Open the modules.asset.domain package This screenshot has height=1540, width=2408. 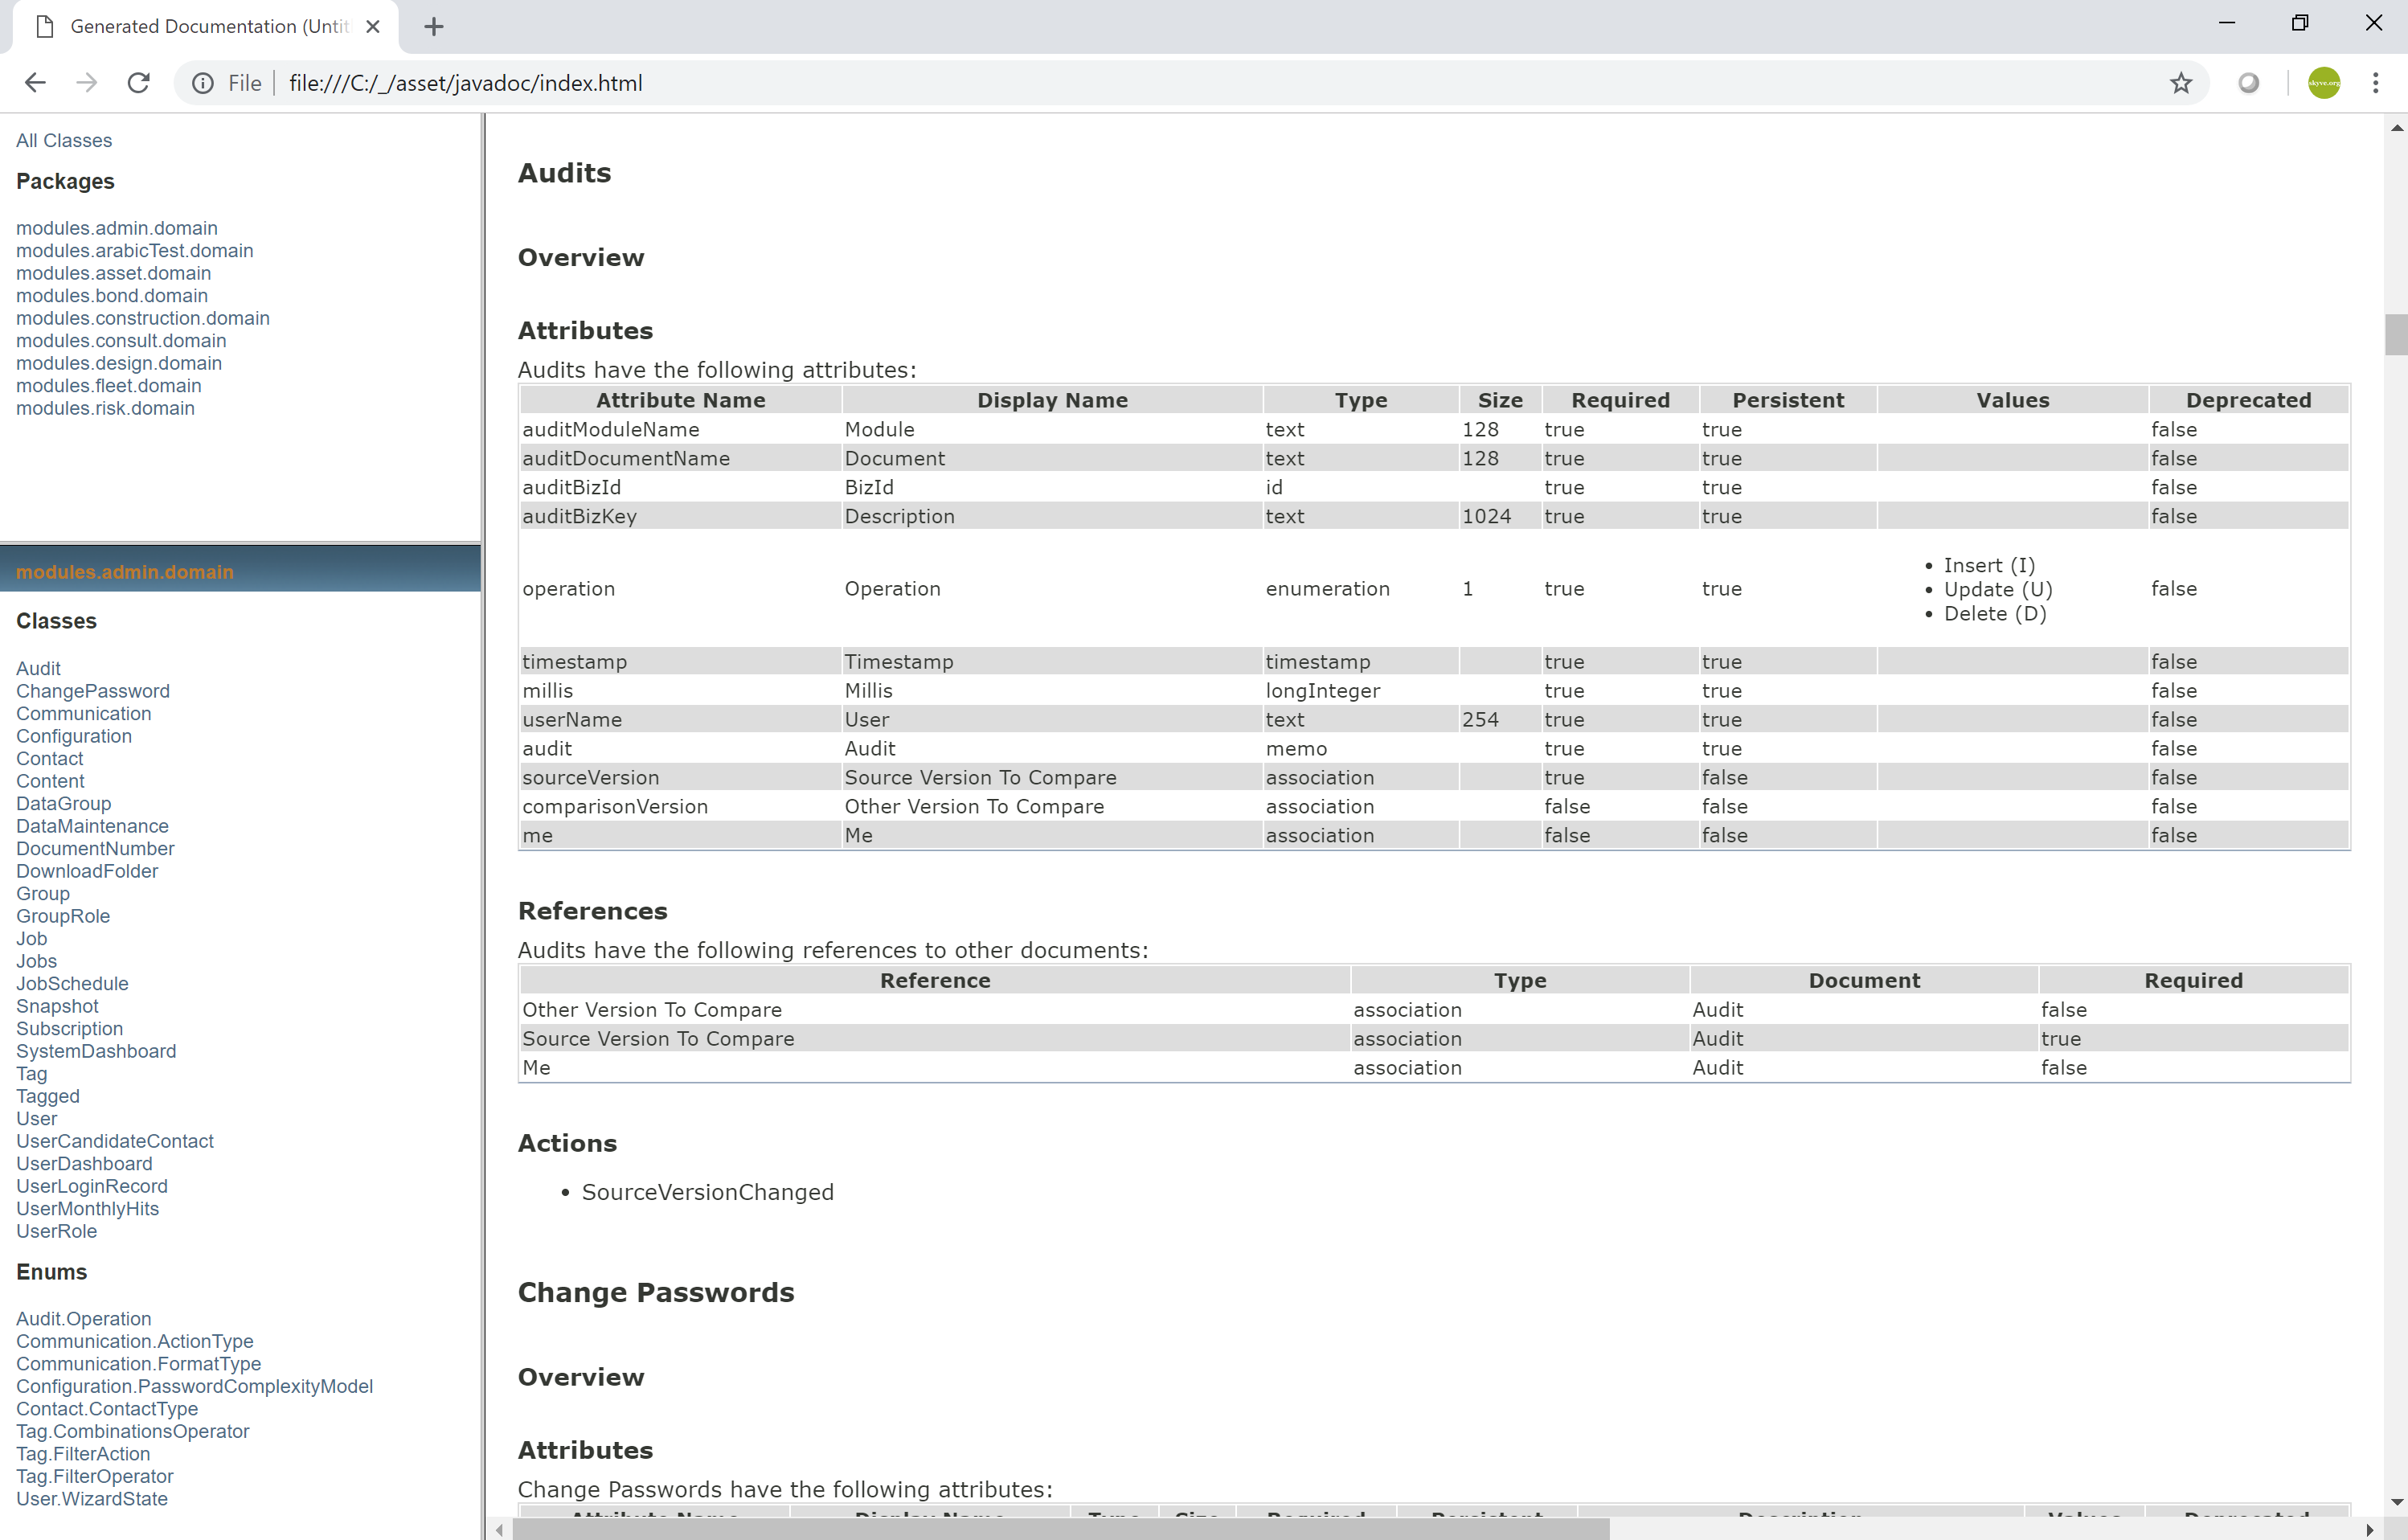click(x=114, y=273)
